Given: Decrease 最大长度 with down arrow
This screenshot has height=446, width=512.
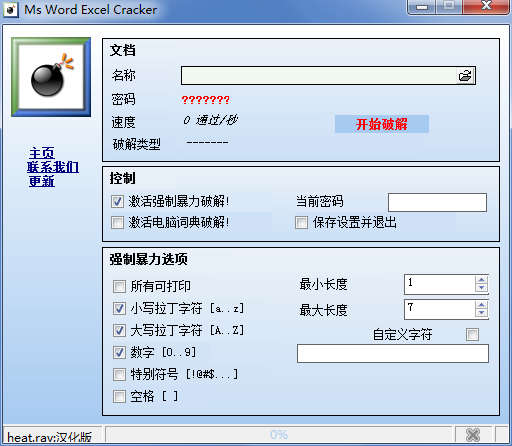Looking at the screenshot, I should coord(481,313).
